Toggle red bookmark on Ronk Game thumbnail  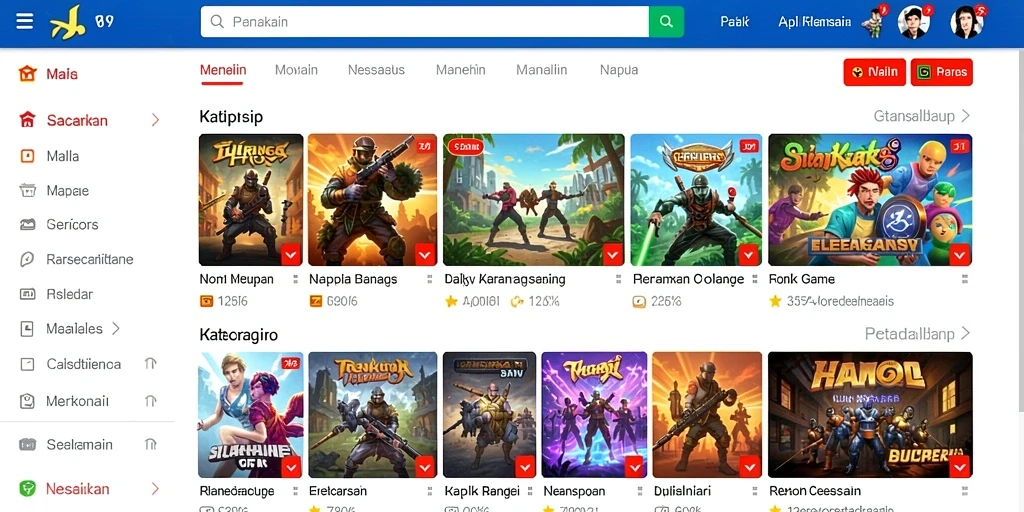[x=959, y=254]
